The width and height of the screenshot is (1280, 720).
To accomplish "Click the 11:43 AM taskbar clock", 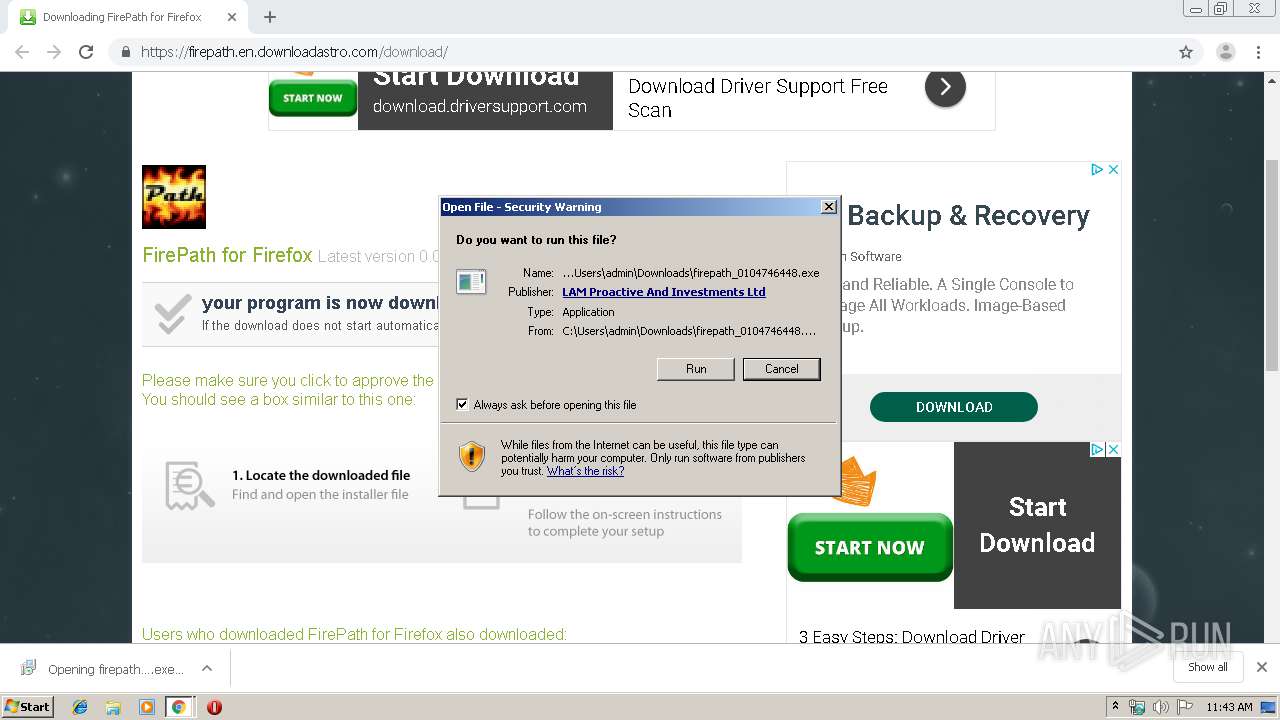I will click(1229, 707).
